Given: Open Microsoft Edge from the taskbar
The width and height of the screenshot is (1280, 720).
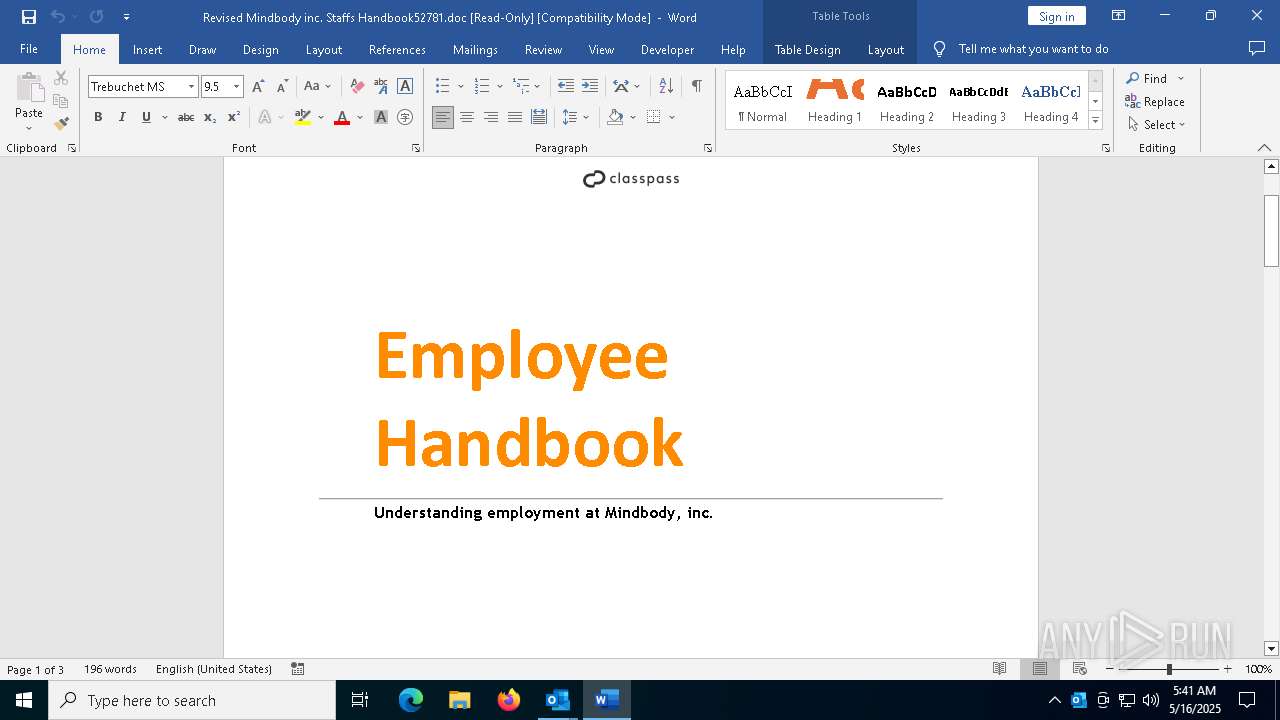Looking at the screenshot, I should click(x=411, y=700).
